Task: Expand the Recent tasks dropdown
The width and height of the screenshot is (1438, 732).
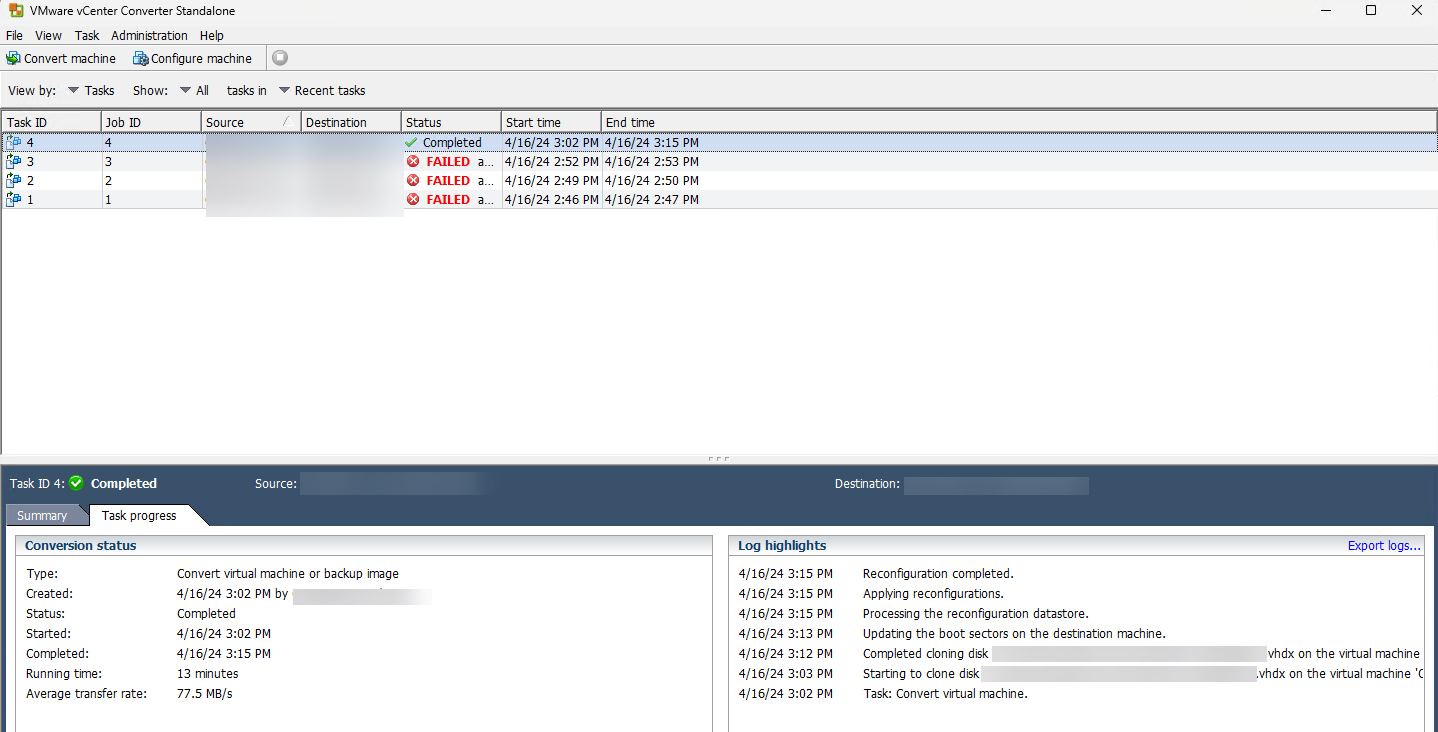Action: tap(321, 91)
